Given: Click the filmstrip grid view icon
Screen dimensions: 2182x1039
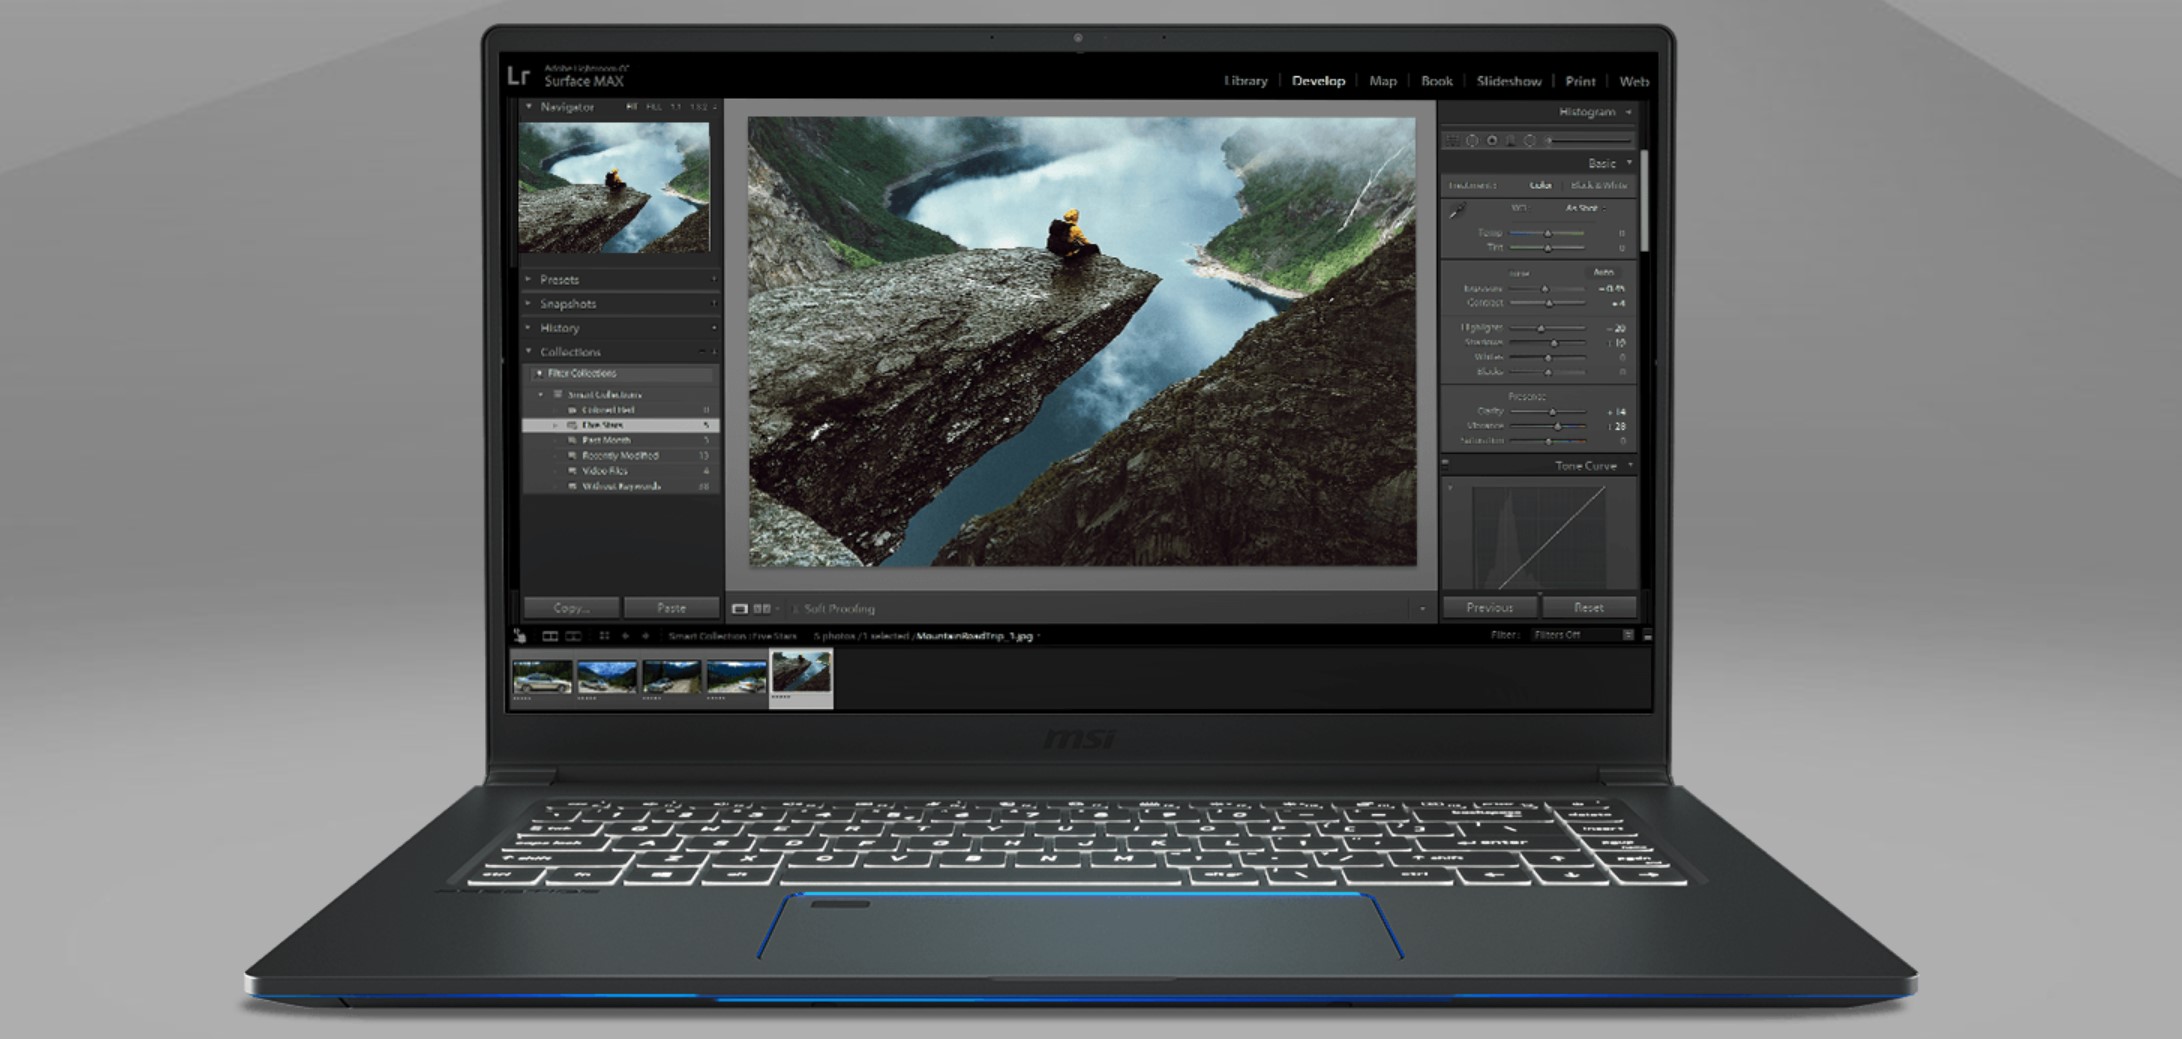Looking at the screenshot, I should [x=604, y=636].
